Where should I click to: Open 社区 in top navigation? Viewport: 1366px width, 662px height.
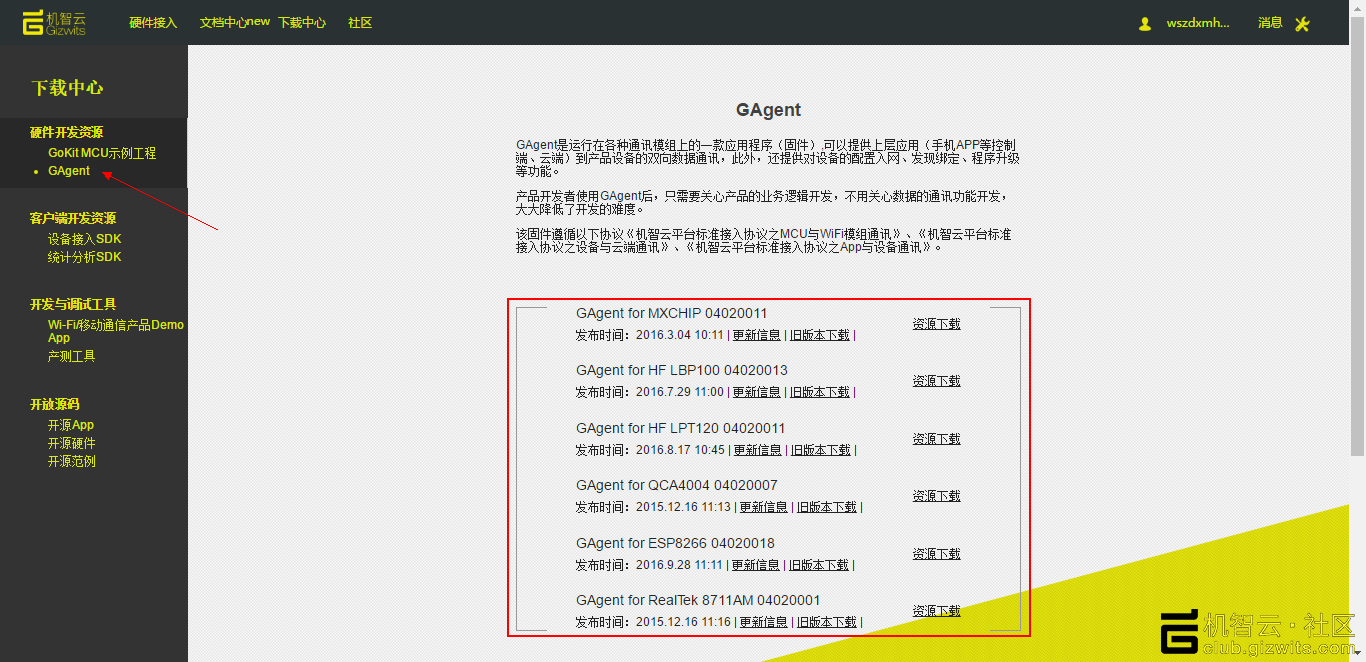[360, 22]
